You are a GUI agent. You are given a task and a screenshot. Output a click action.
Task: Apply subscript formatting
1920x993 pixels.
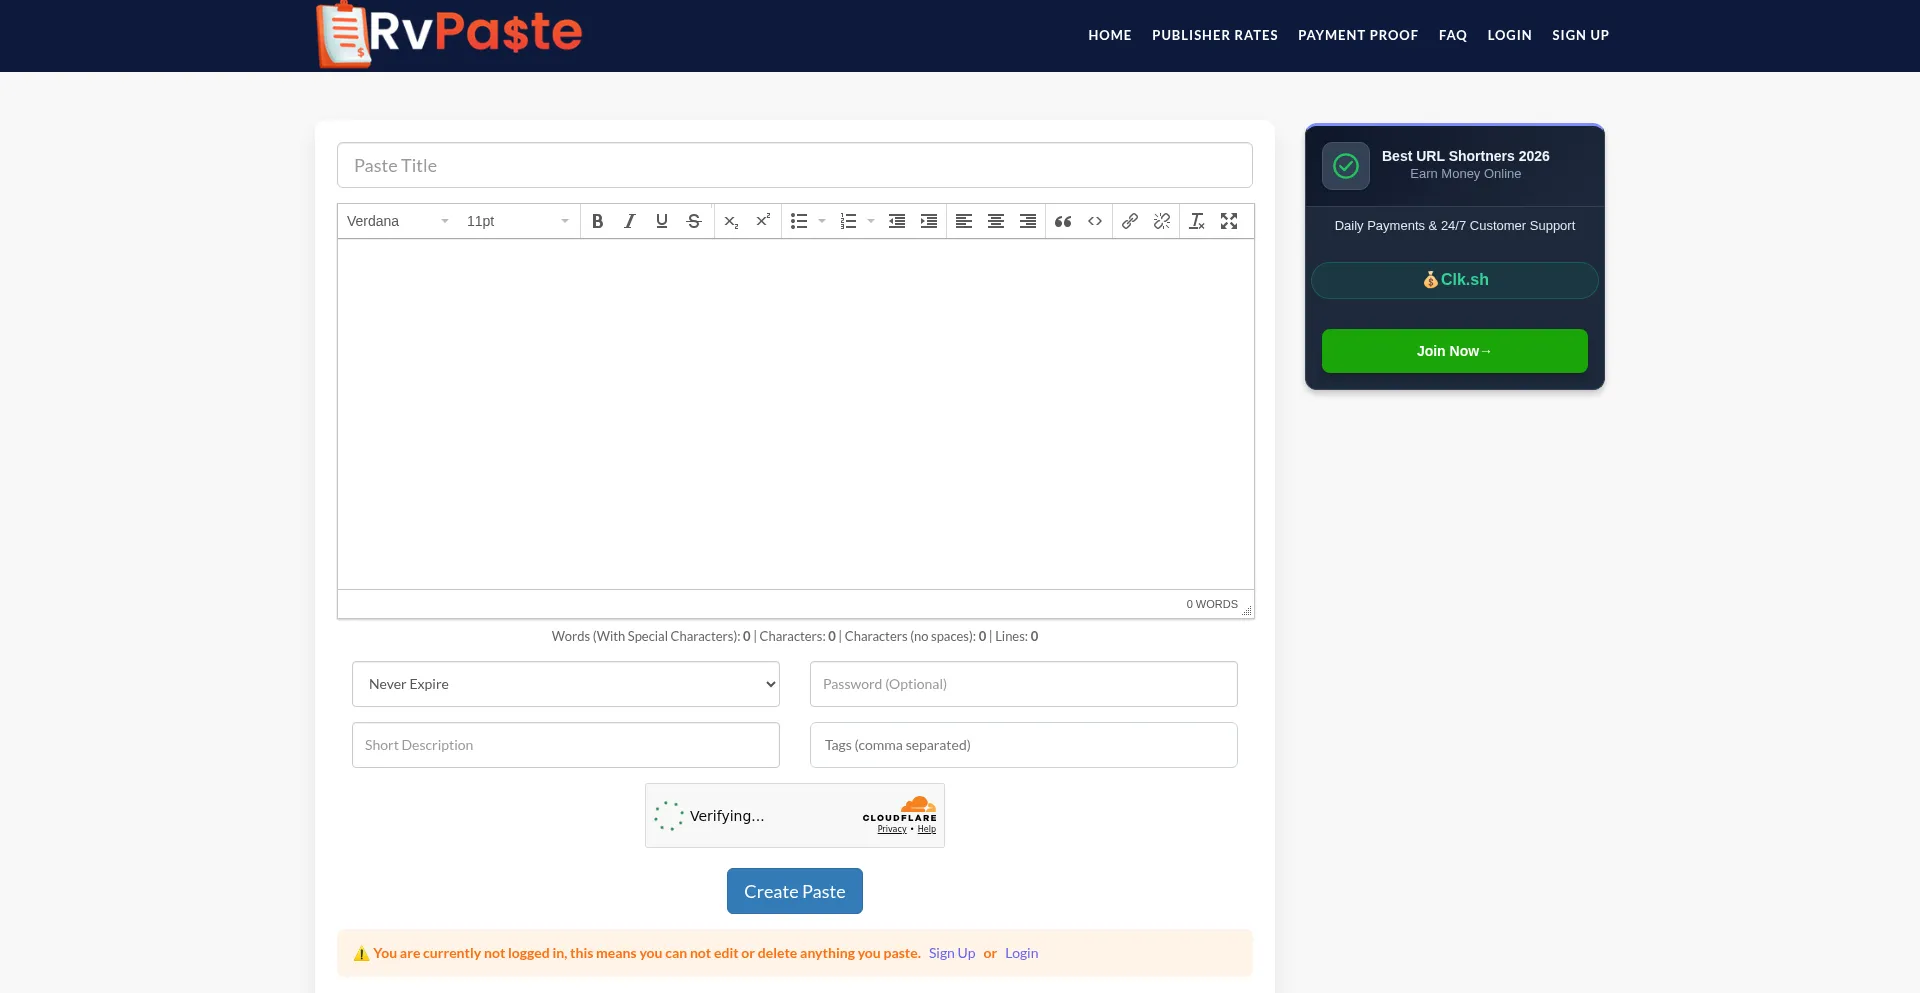731,221
